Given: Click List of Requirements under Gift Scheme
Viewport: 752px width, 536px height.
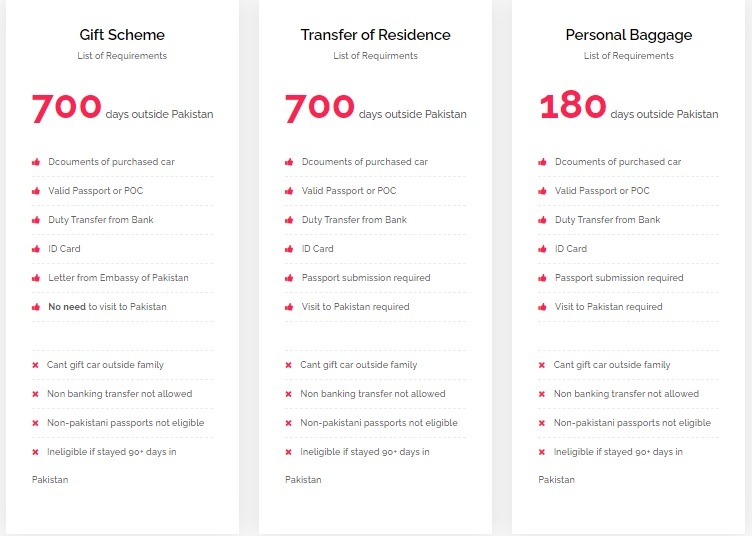Looking at the screenshot, I should pyautogui.click(x=122, y=56).
